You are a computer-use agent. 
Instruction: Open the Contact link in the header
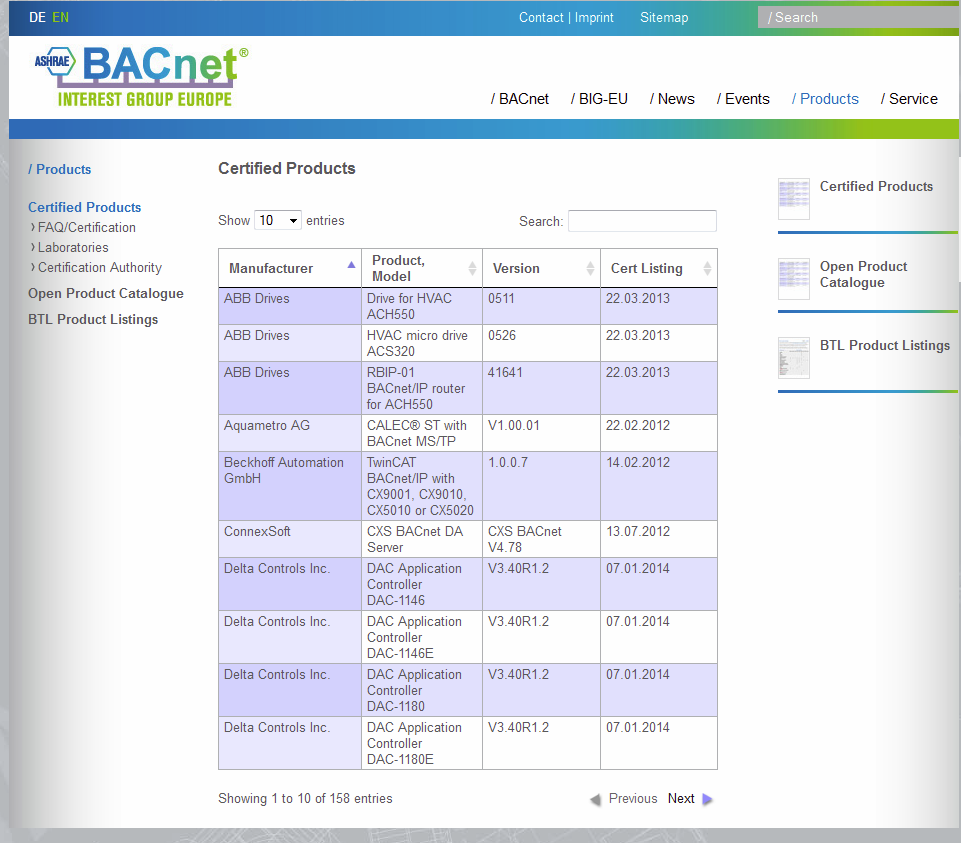click(x=541, y=17)
